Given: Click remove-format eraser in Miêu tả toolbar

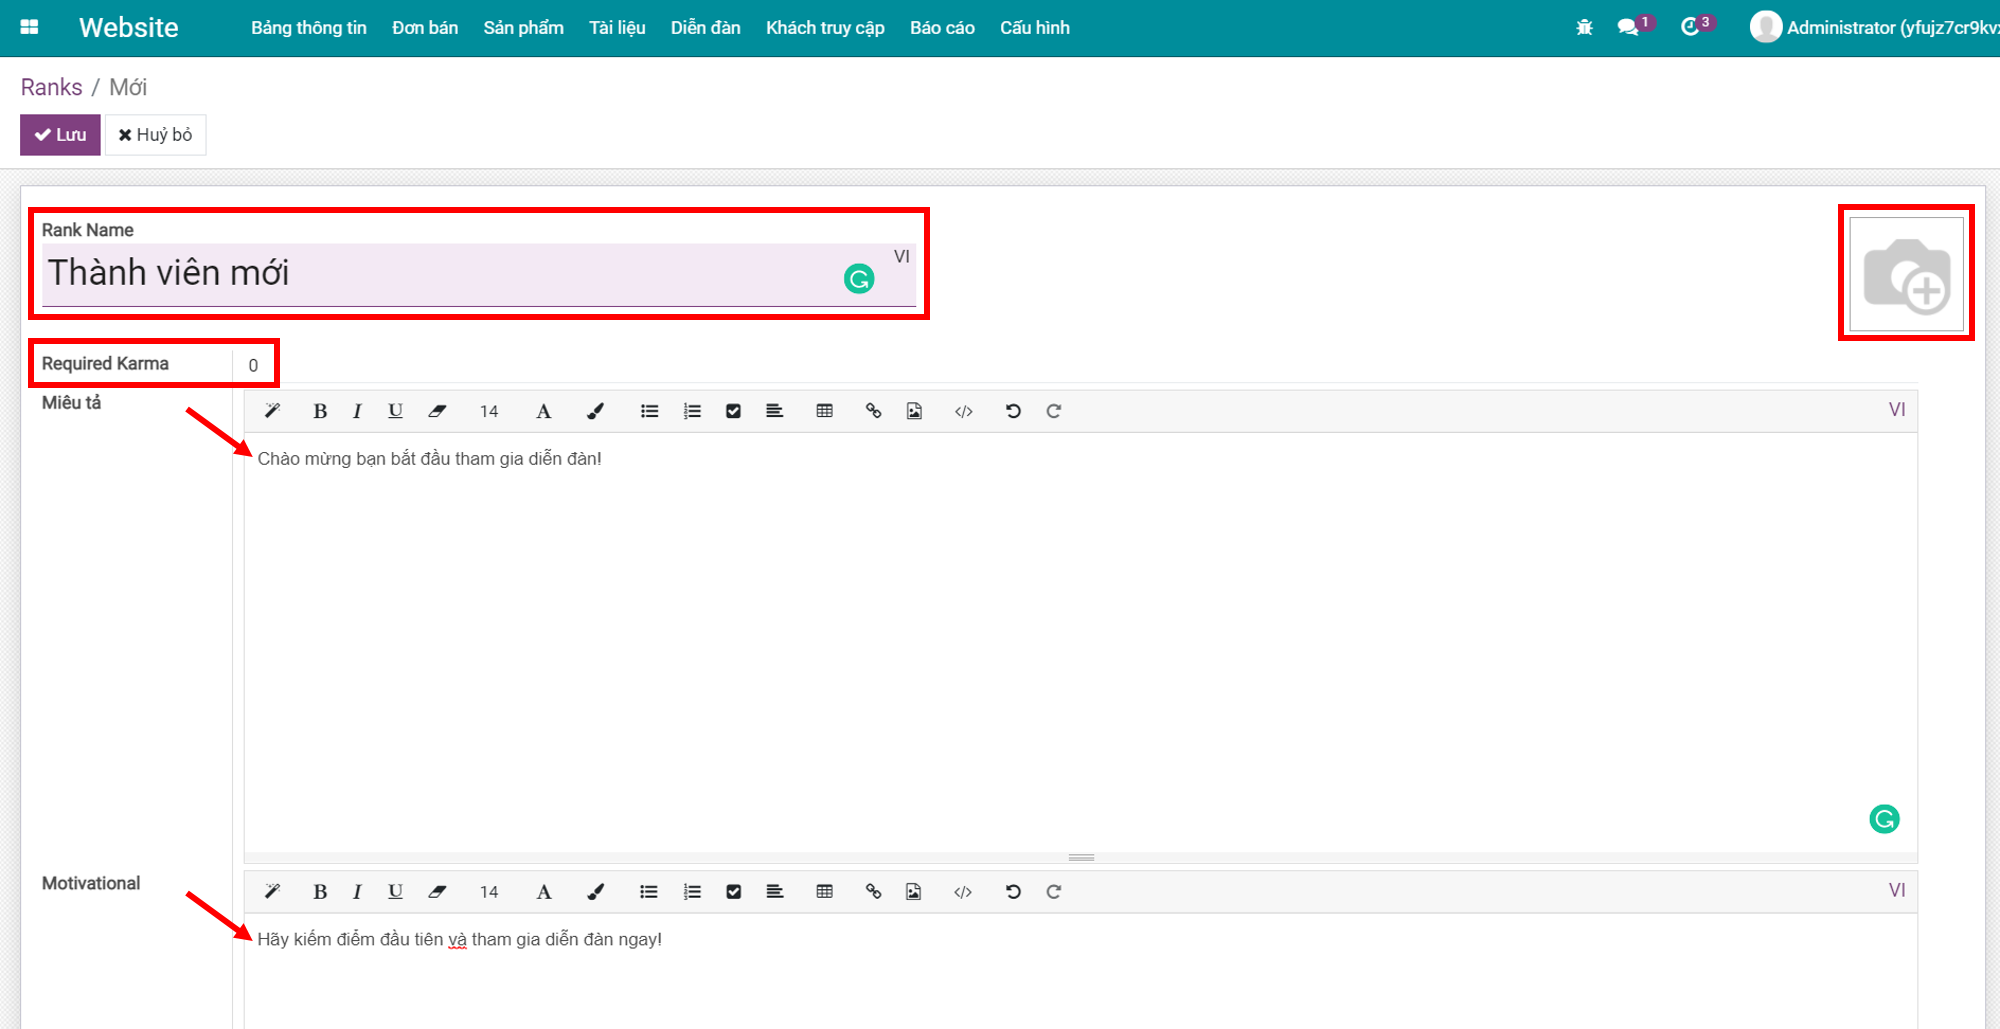Looking at the screenshot, I should pyautogui.click(x=437, y=411).
